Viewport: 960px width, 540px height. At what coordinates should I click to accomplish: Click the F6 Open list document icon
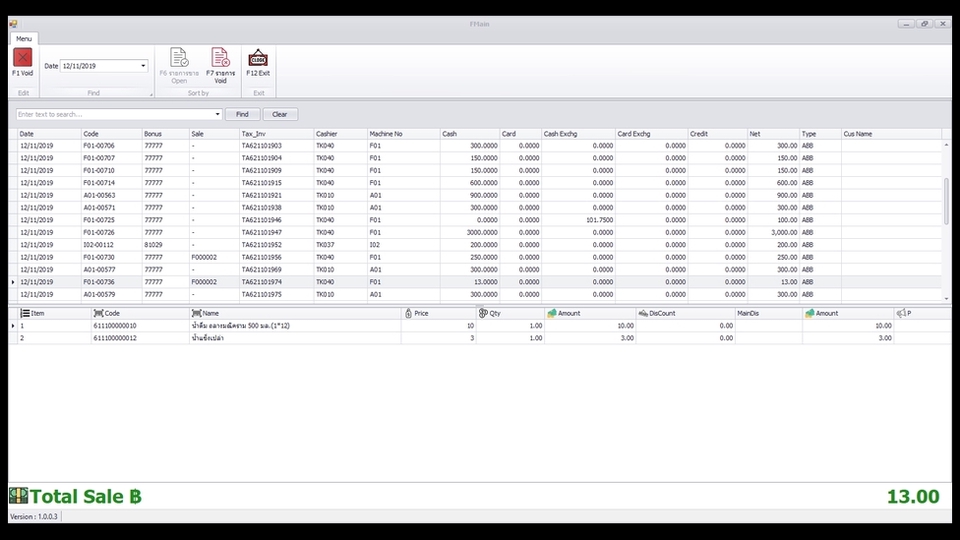(179, 58)
